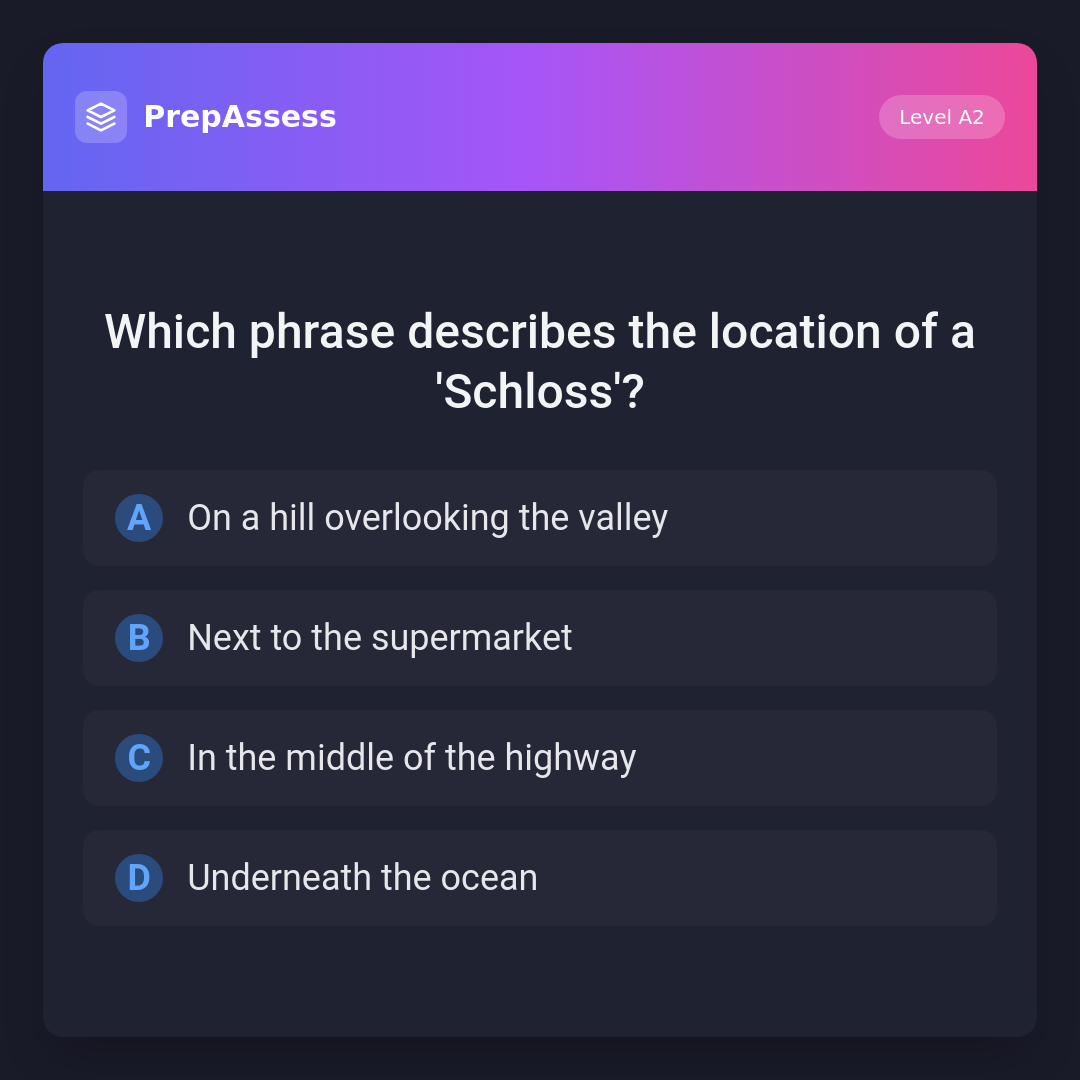Click the word 'Which' in the question
This screenshot has width=1080, height=1080.
171,332
